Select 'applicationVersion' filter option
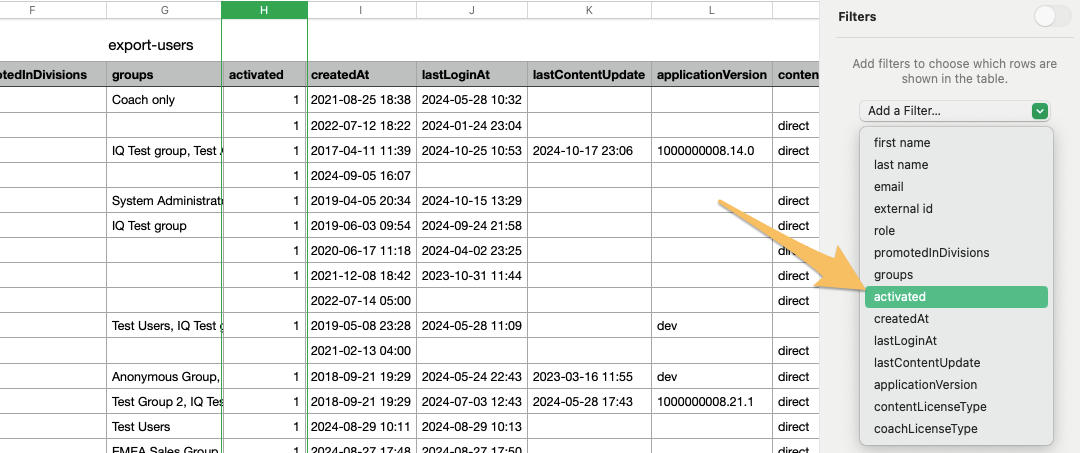Viewport: 1080px width, 453px height. (x=925, y=385)
